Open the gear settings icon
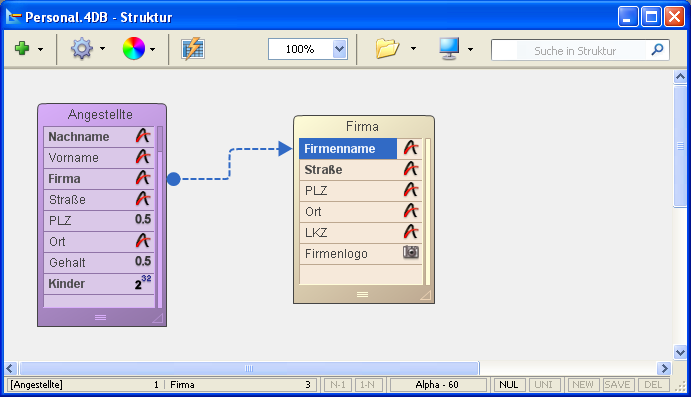This screenshot has height=397, width=691. (82, 48)
